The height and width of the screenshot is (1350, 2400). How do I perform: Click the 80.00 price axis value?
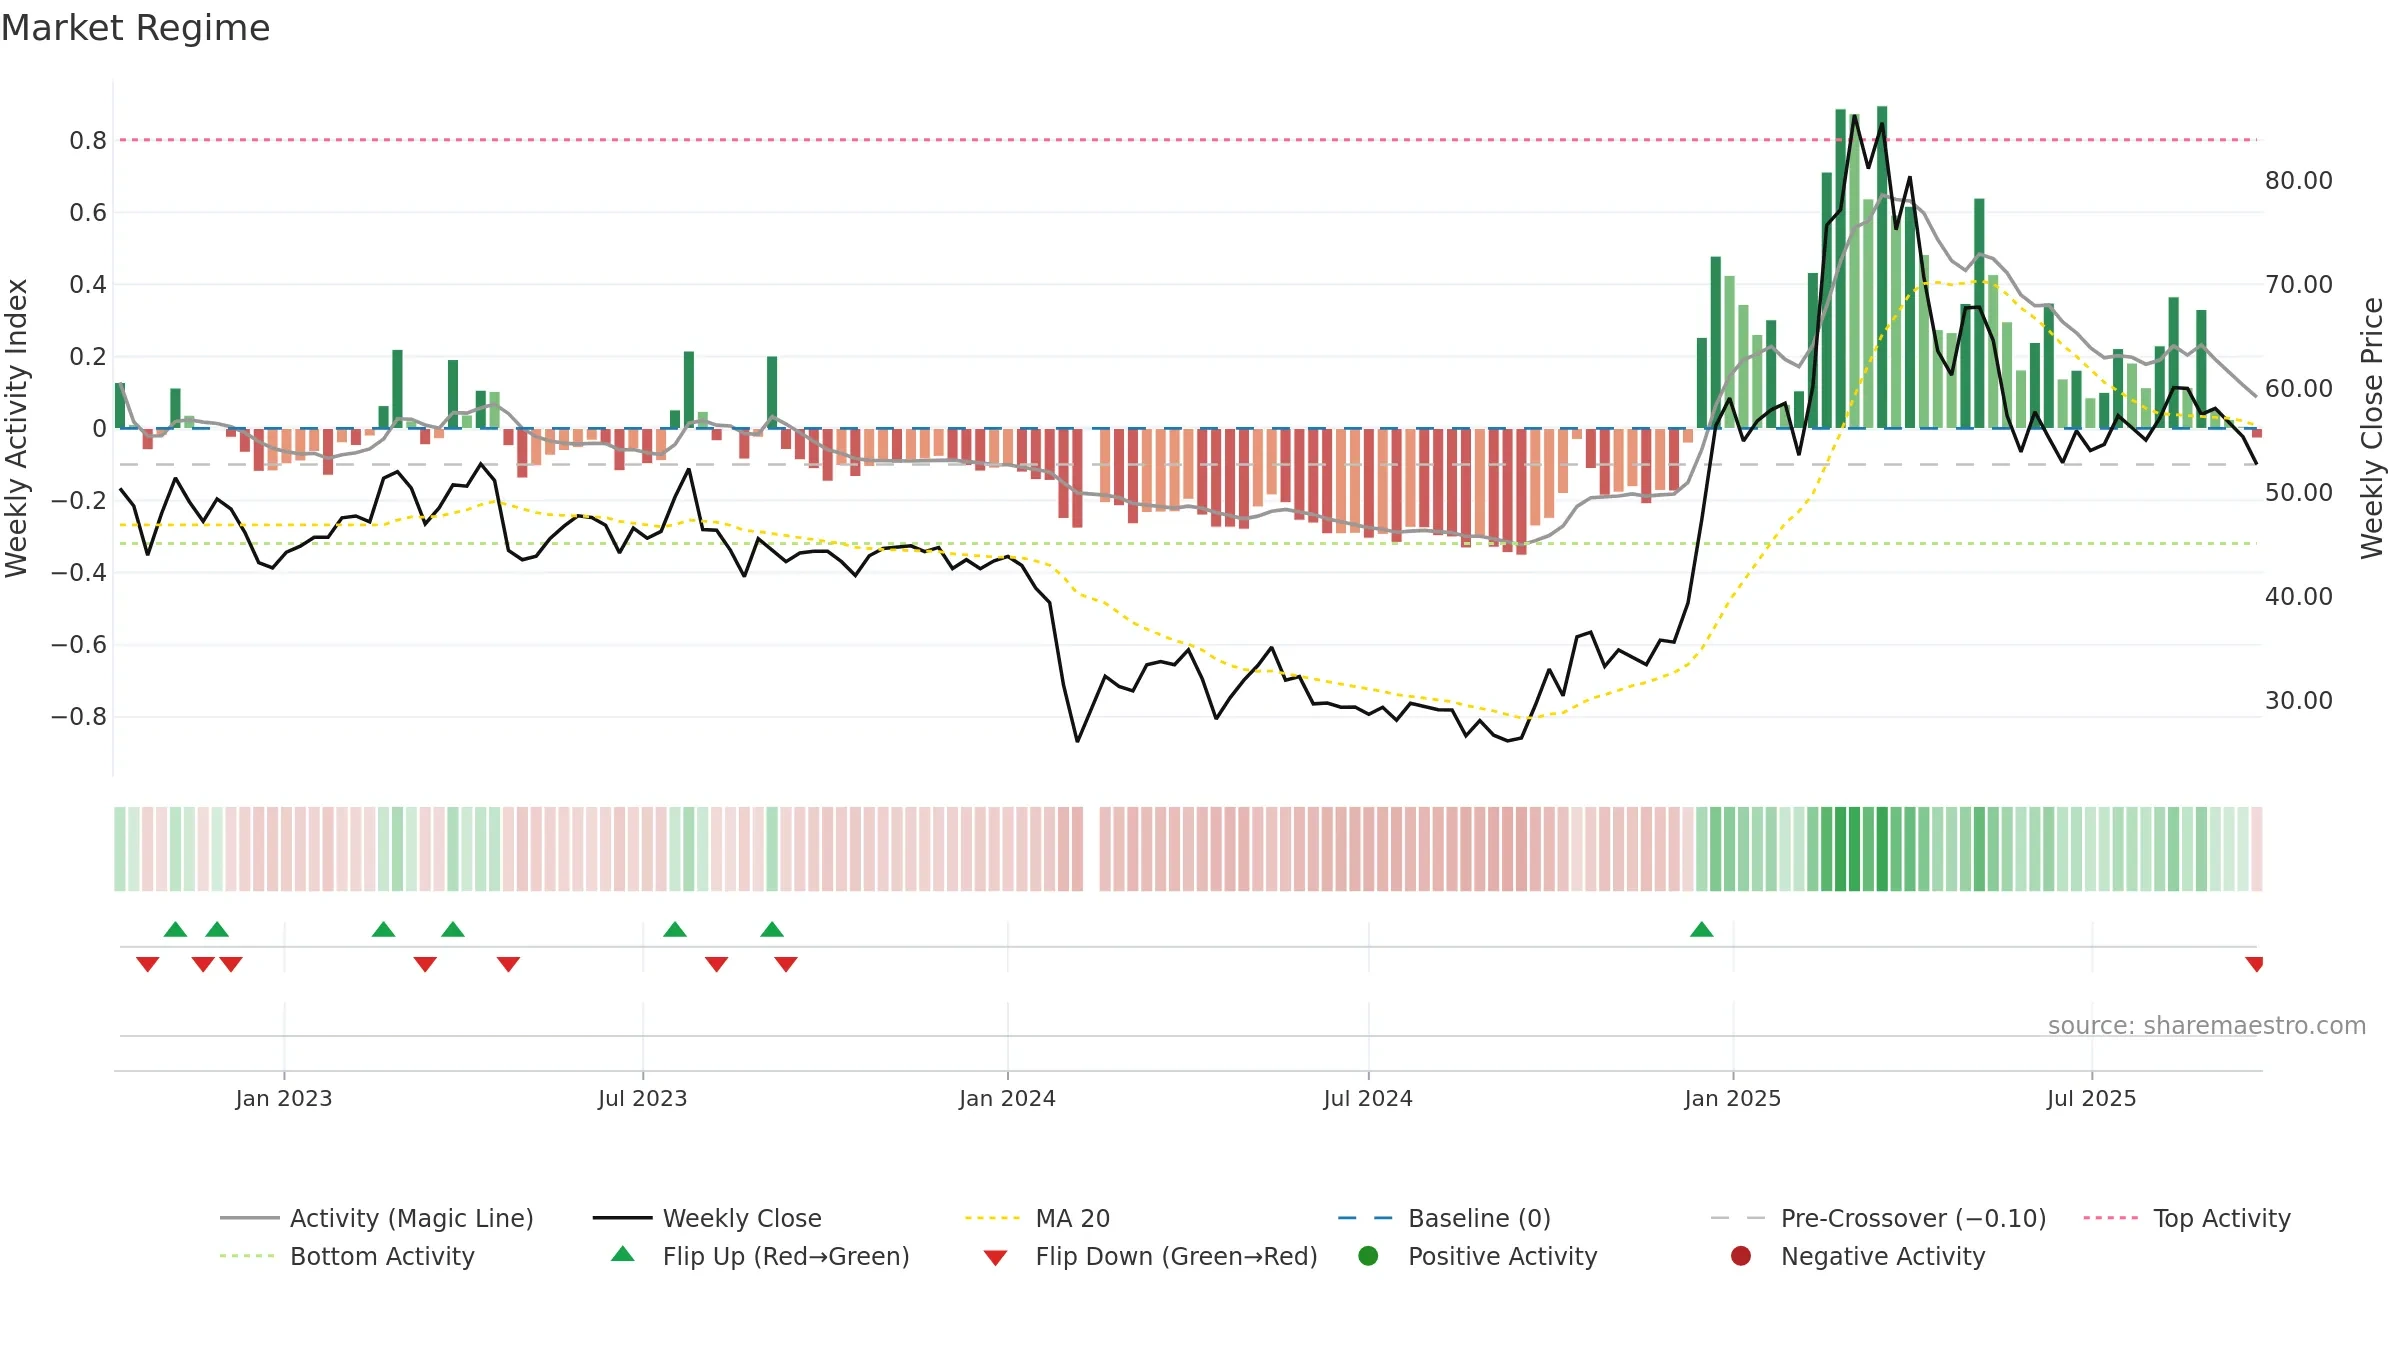click(2299, 180)
